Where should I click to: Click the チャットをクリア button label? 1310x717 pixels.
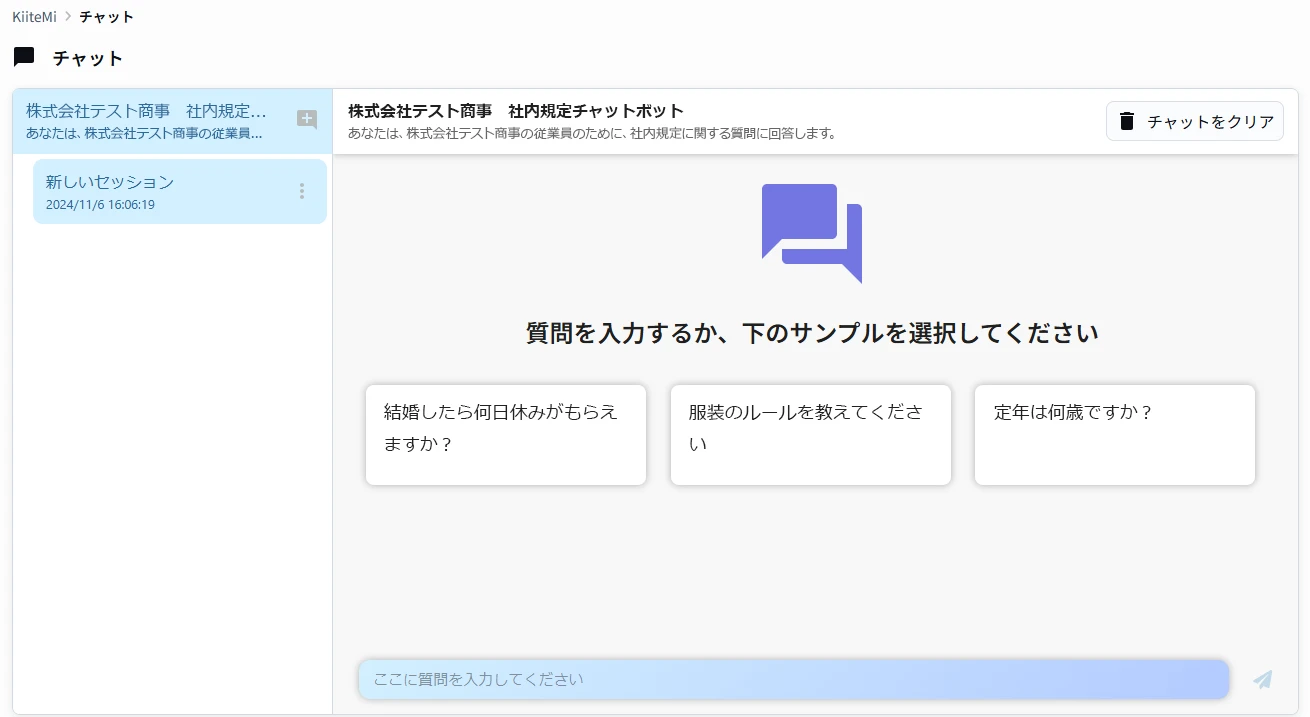(x=1211, y=122)
